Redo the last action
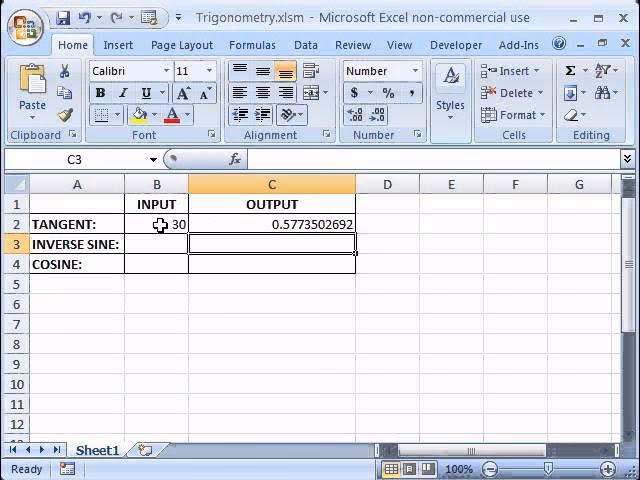The height and width of the screenshot is (480, 640). click(117, 18)
